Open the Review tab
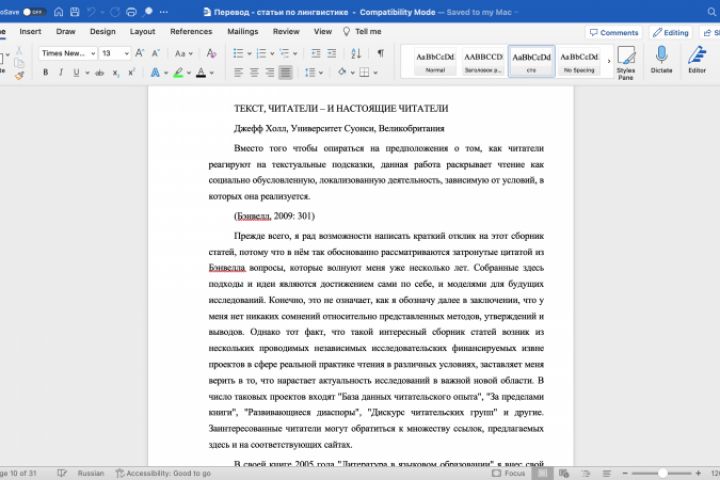This screenshot has height=480, width=720. (x=286, y=32)
